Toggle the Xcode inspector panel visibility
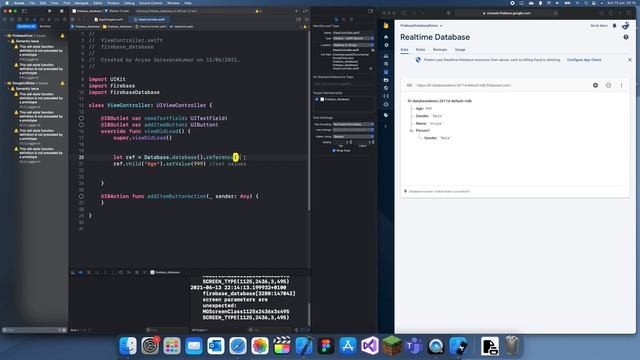The image size is (640, 360). click(370, 11)
